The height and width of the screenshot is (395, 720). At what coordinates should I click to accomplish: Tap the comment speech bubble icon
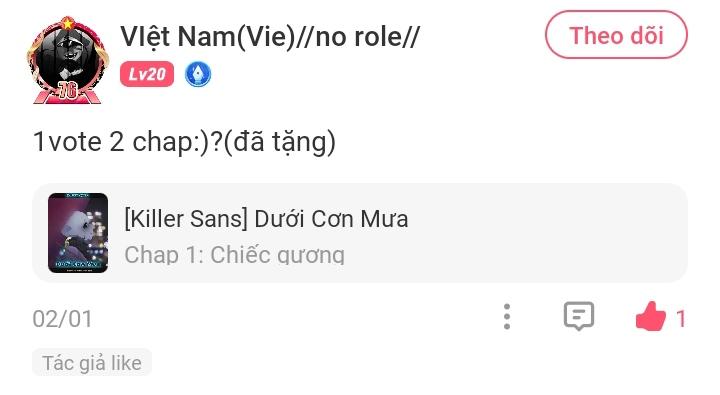click(x=579, y=316)
